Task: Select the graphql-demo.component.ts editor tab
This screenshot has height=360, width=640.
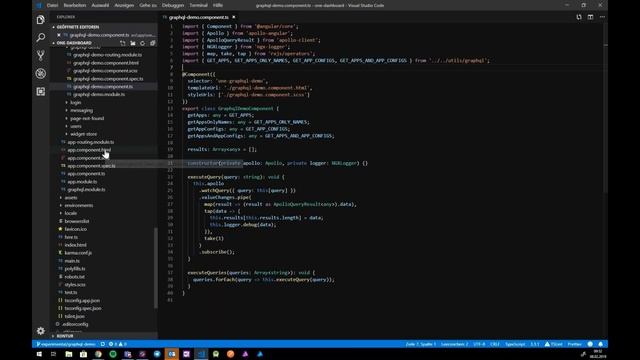Action: 198,17
